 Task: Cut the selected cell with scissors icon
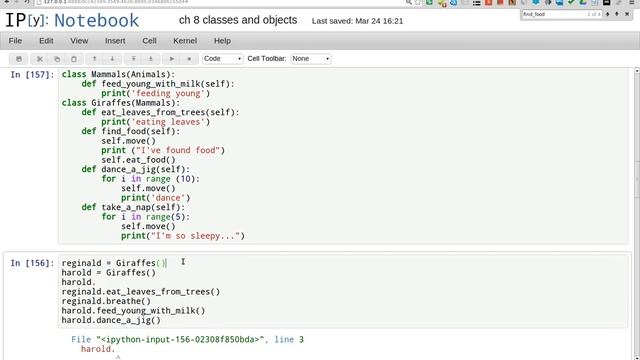click(40, 59)
